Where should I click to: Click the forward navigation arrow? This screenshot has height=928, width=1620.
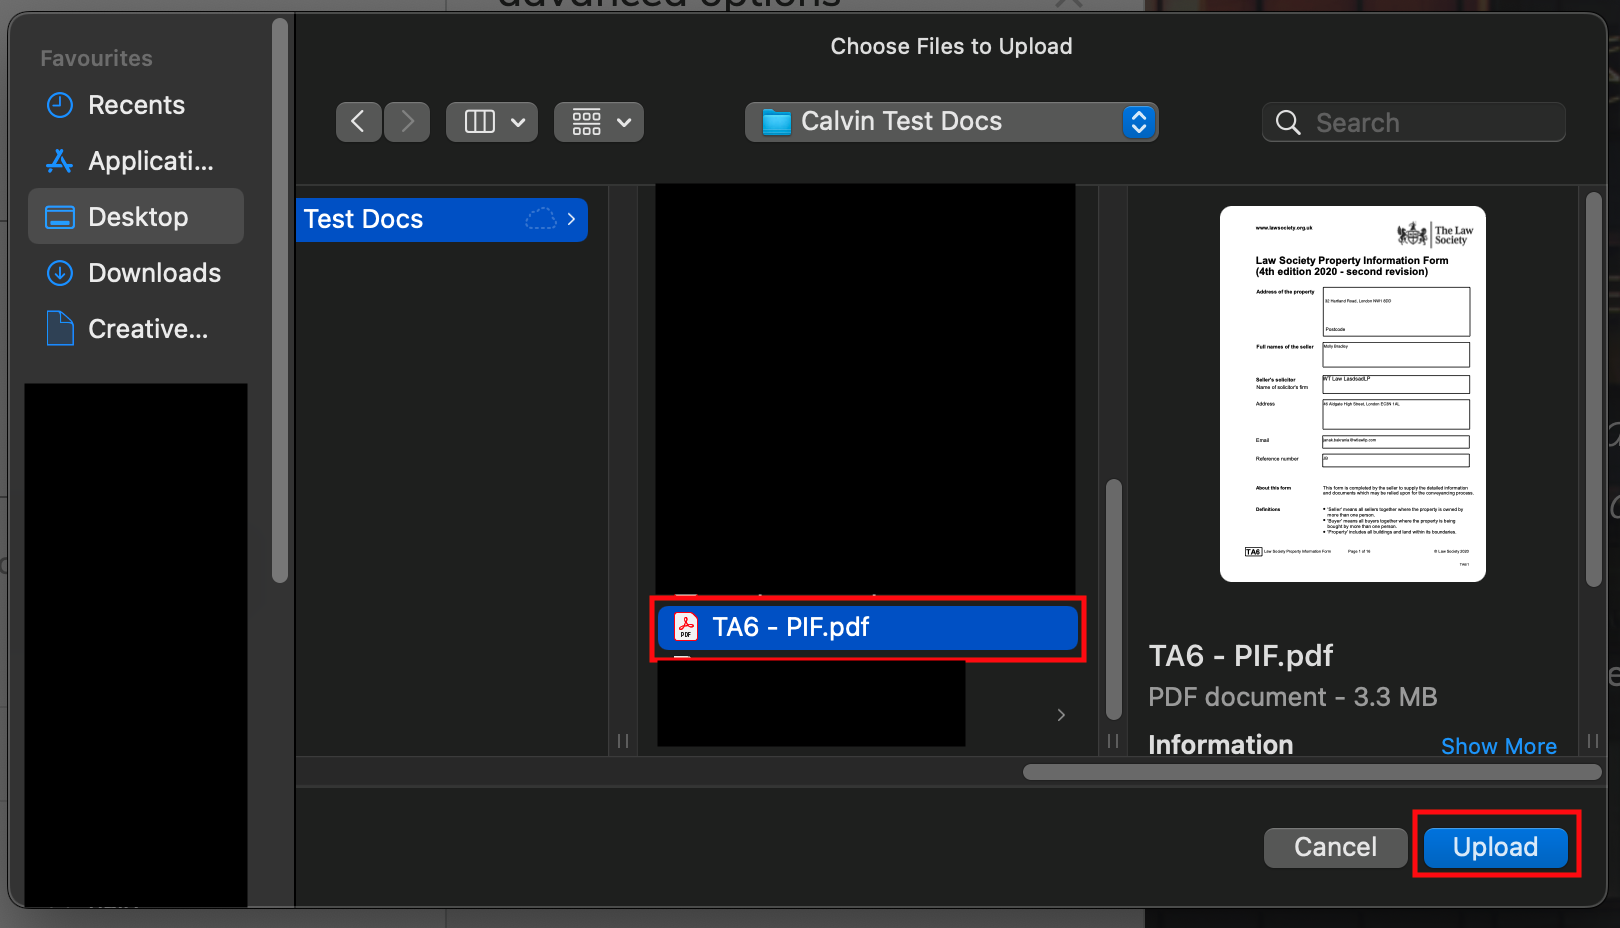(x=406, y=121)
